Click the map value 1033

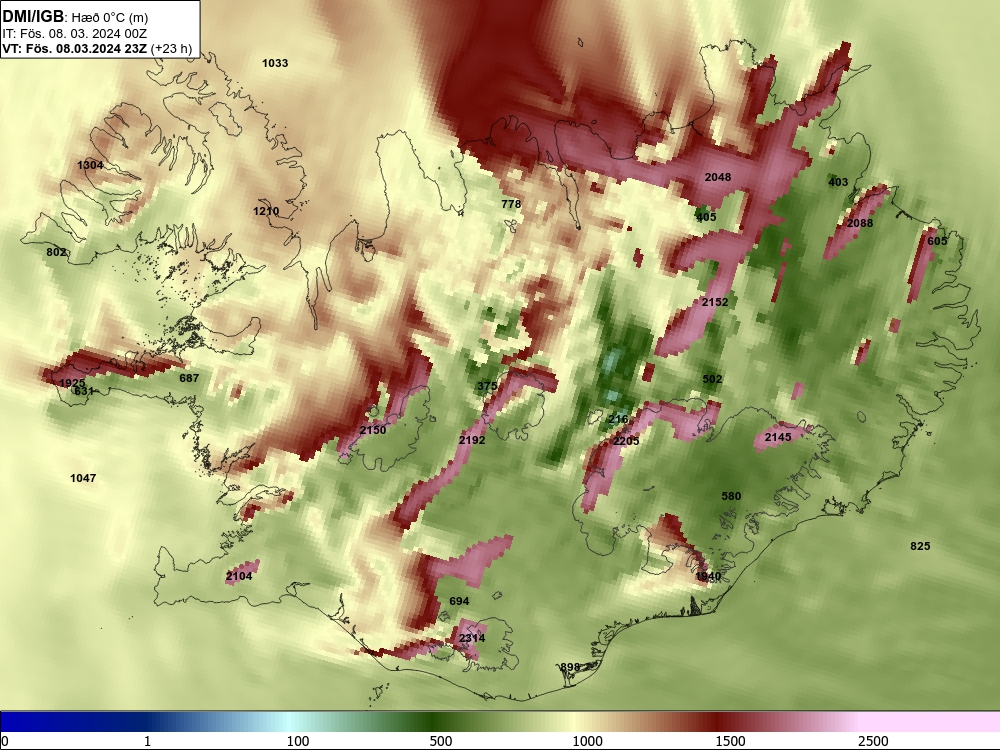pos(275,63)
